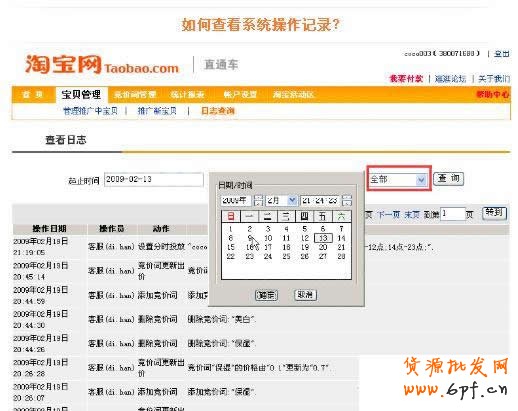
Task: Click detail text about price updated to 0.7
Action: pyautogui.click(x=259, y=368)
